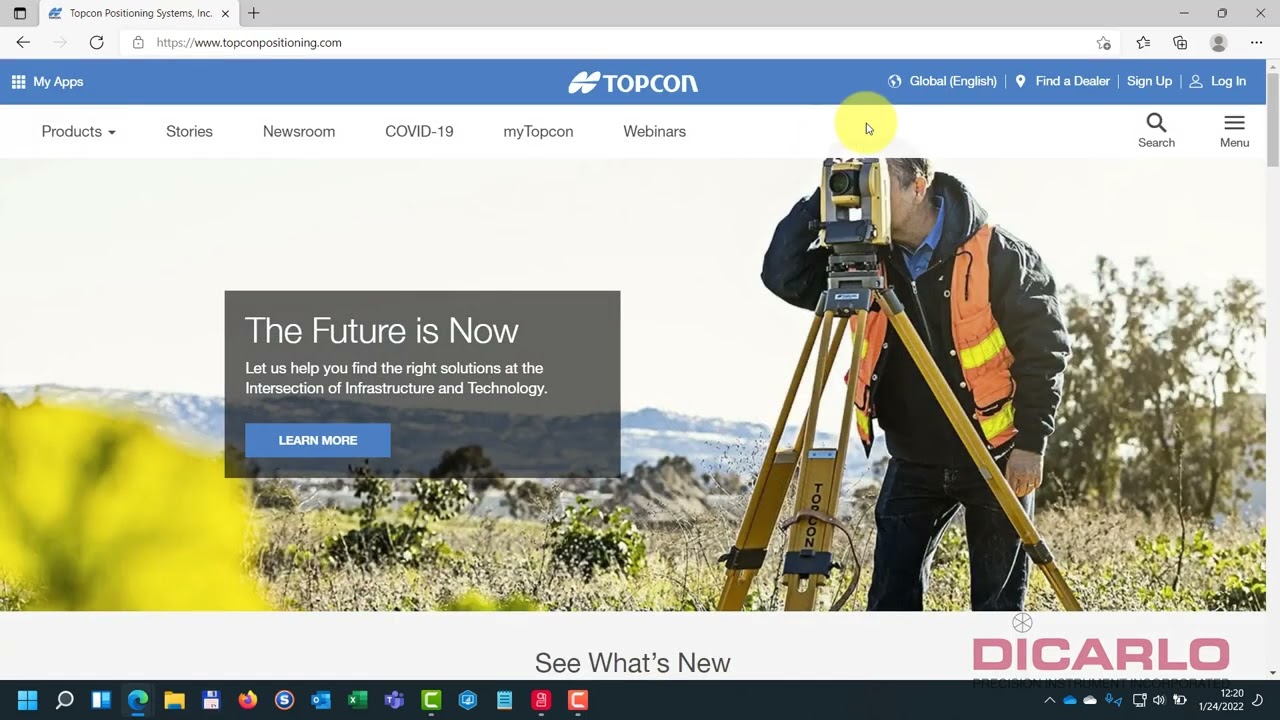Screen dimensions: 1280x720
Task: Expand the Products dropdown menu
Action: (x=78, y=131)
